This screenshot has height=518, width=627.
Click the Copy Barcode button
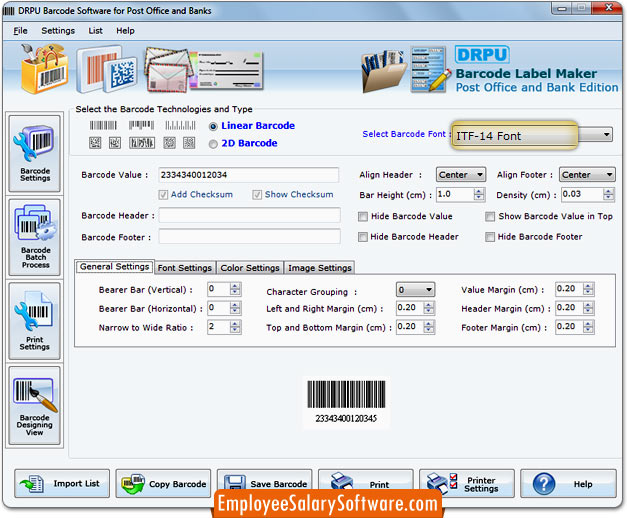(x=163, y=484)
